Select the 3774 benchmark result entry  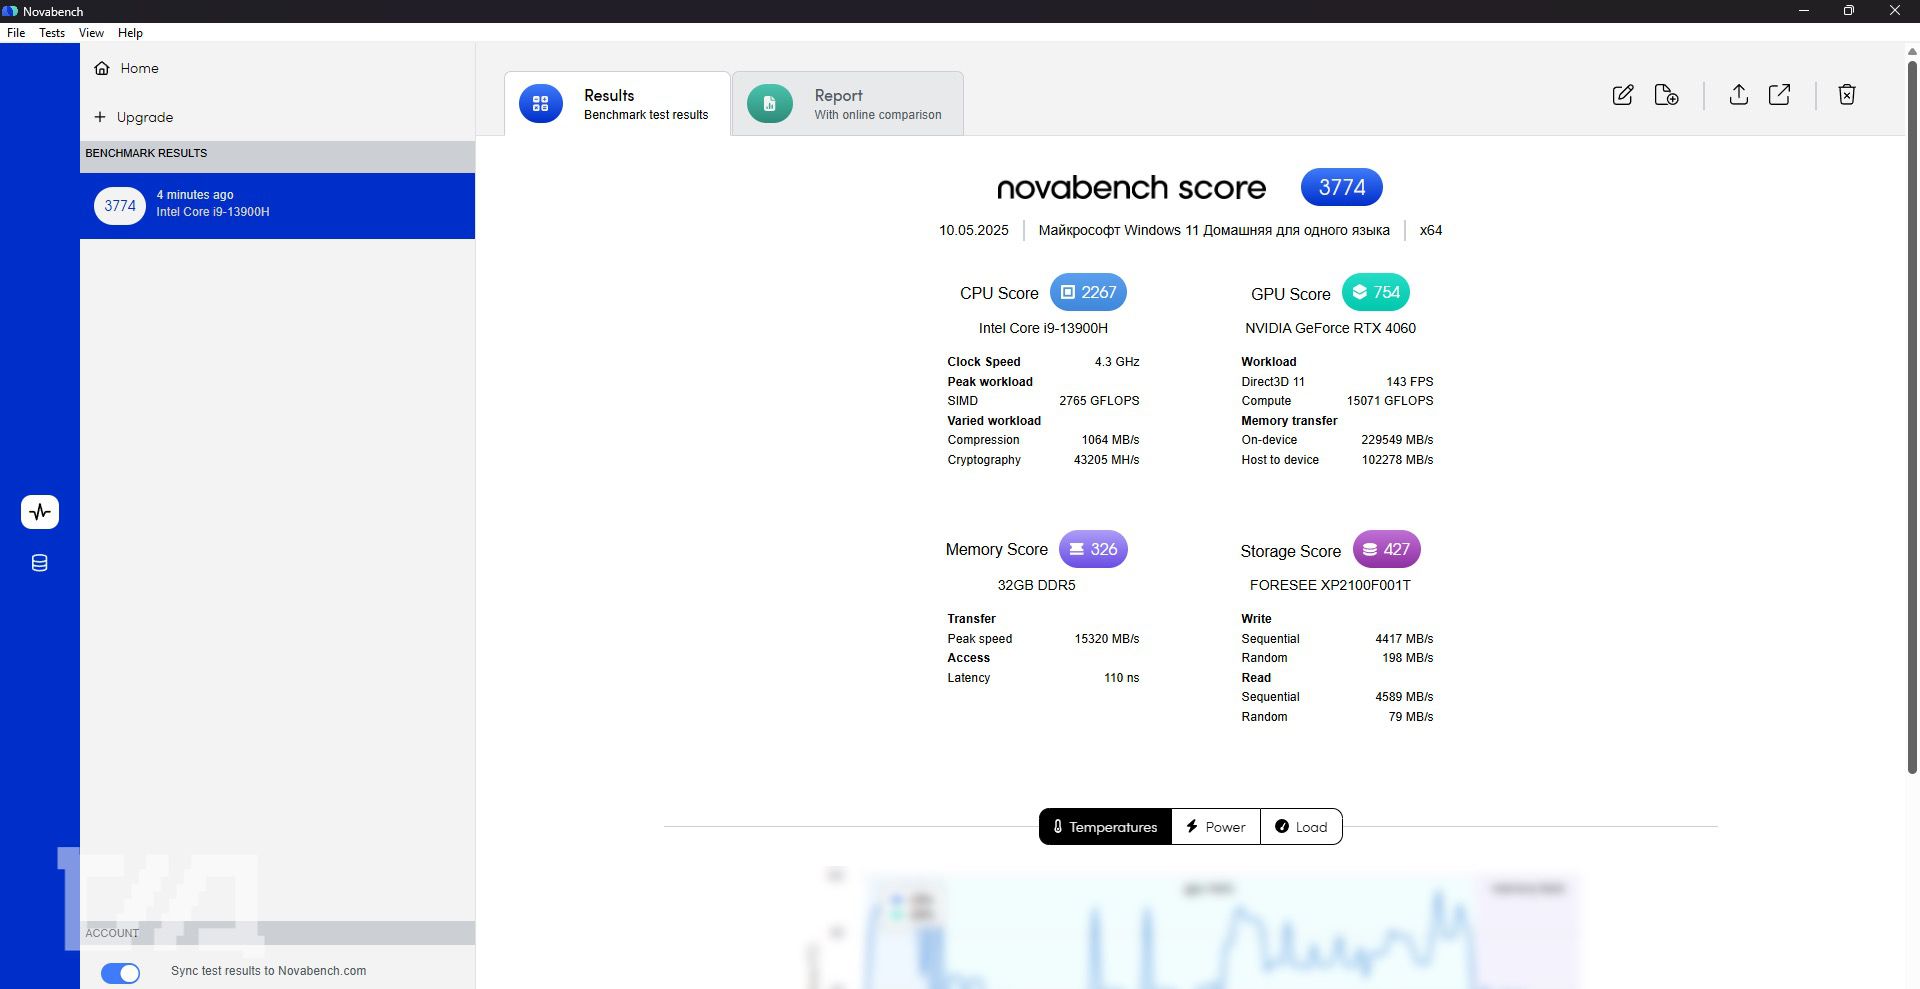tap(277, 206)
